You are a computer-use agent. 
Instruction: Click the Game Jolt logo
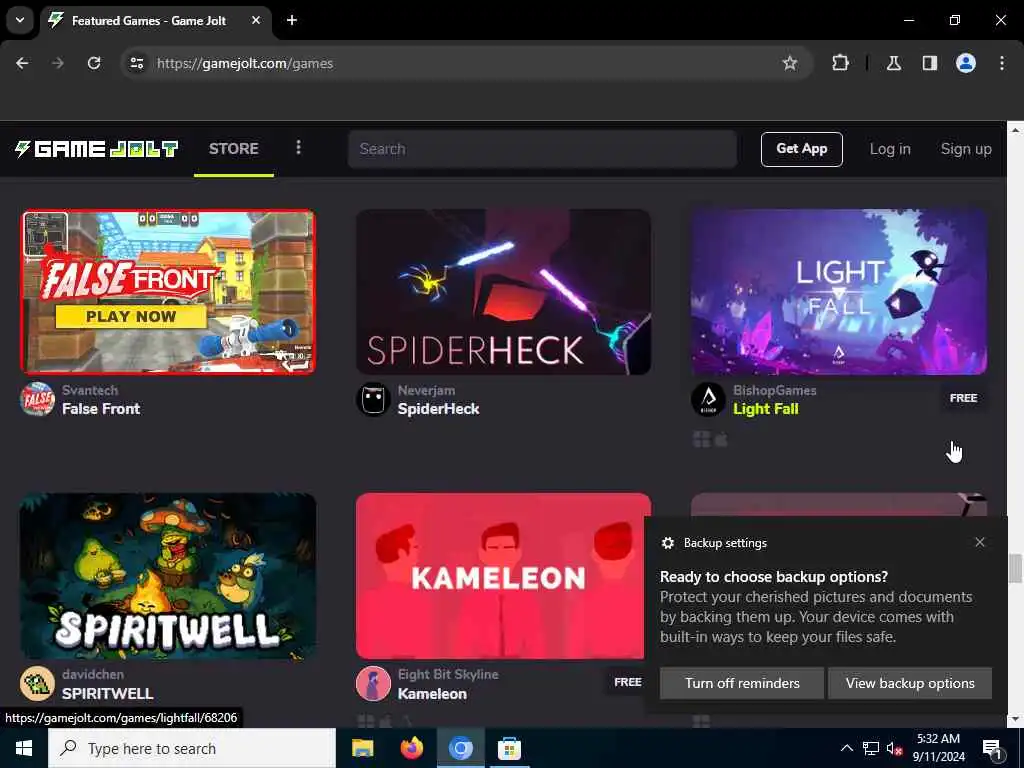[x=96, y=149]
